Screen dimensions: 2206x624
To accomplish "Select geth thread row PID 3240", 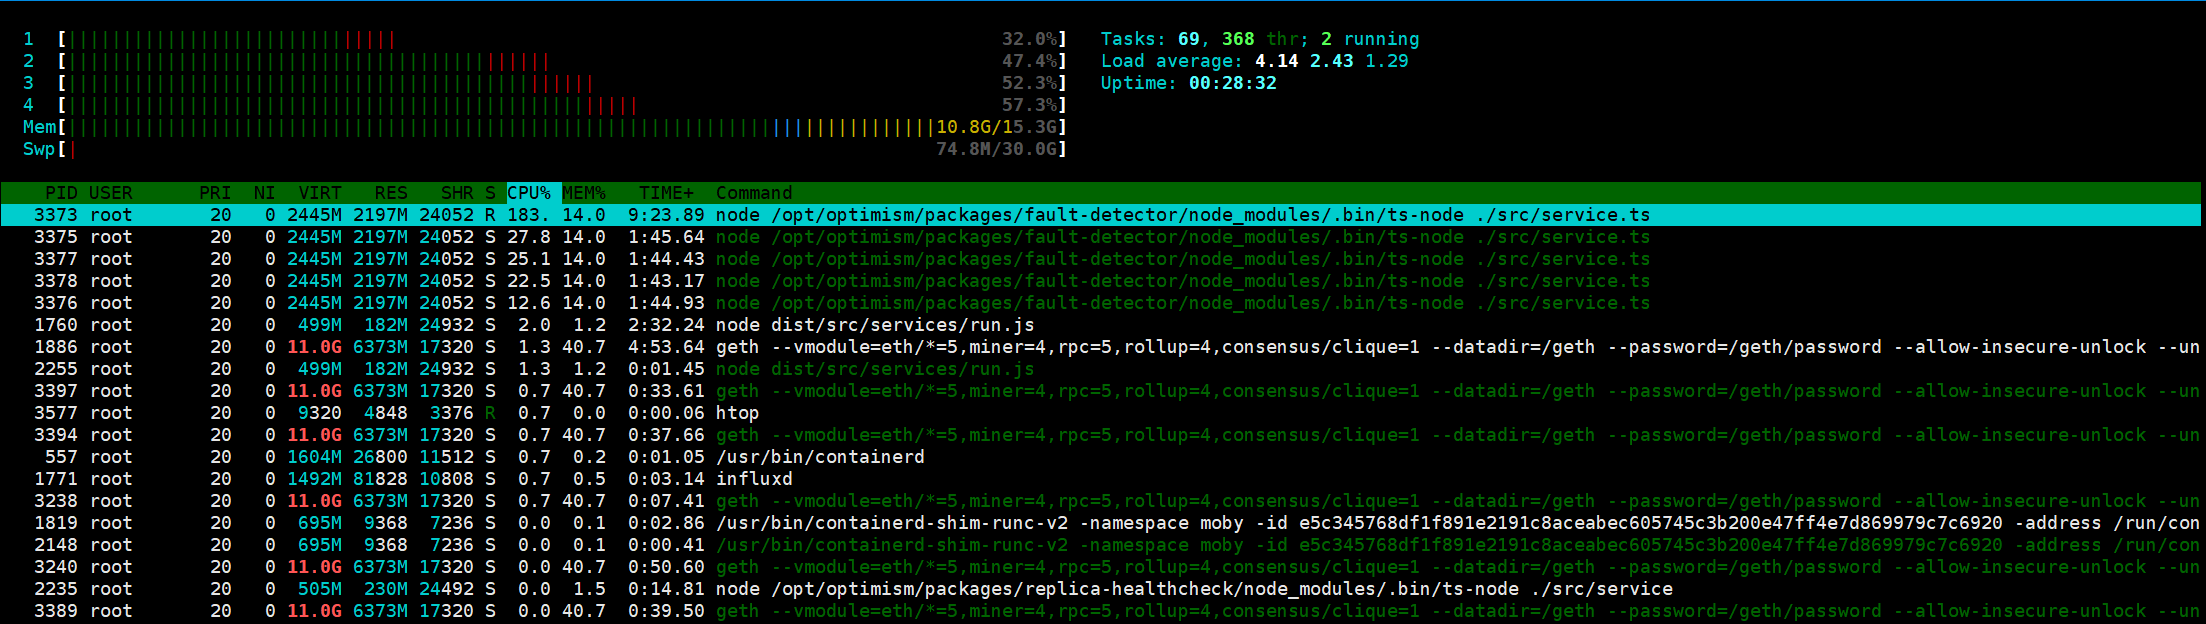I will tap(1101, 567).
